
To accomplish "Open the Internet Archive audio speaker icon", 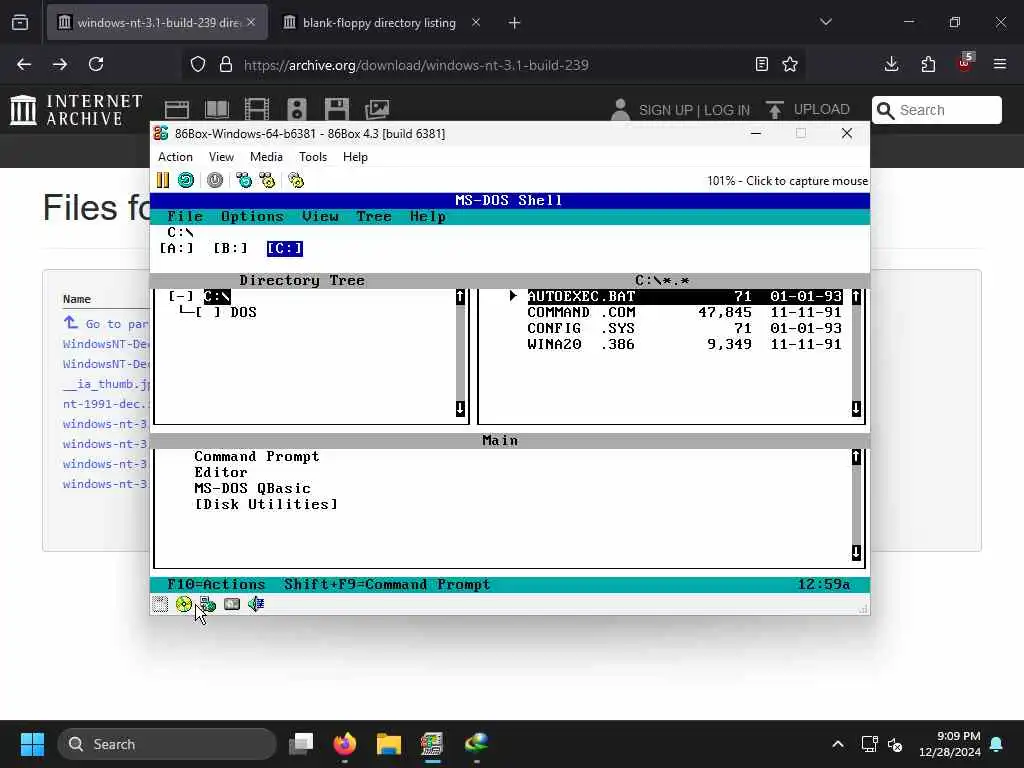I will 296,110.
